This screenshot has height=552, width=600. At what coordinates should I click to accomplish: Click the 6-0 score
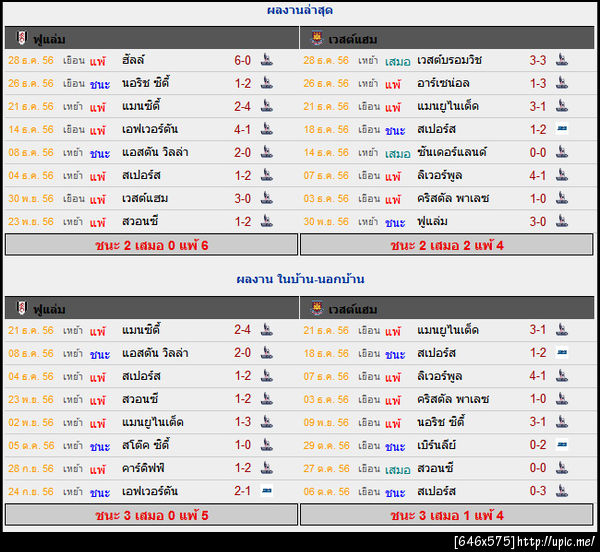tap(243, 60)
